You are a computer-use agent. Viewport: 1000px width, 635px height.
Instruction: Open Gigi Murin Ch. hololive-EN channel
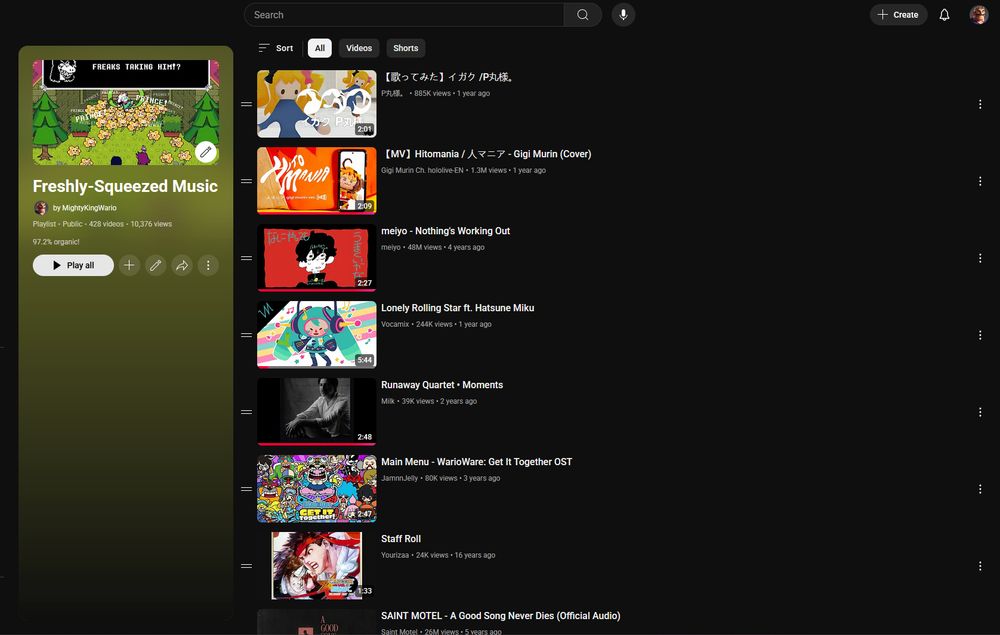422,170
